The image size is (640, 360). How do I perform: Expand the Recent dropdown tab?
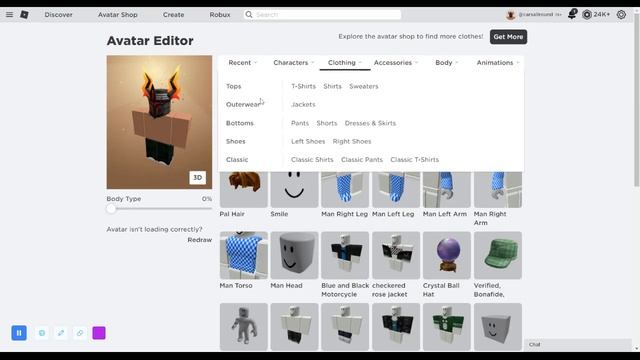coord(243,63)
